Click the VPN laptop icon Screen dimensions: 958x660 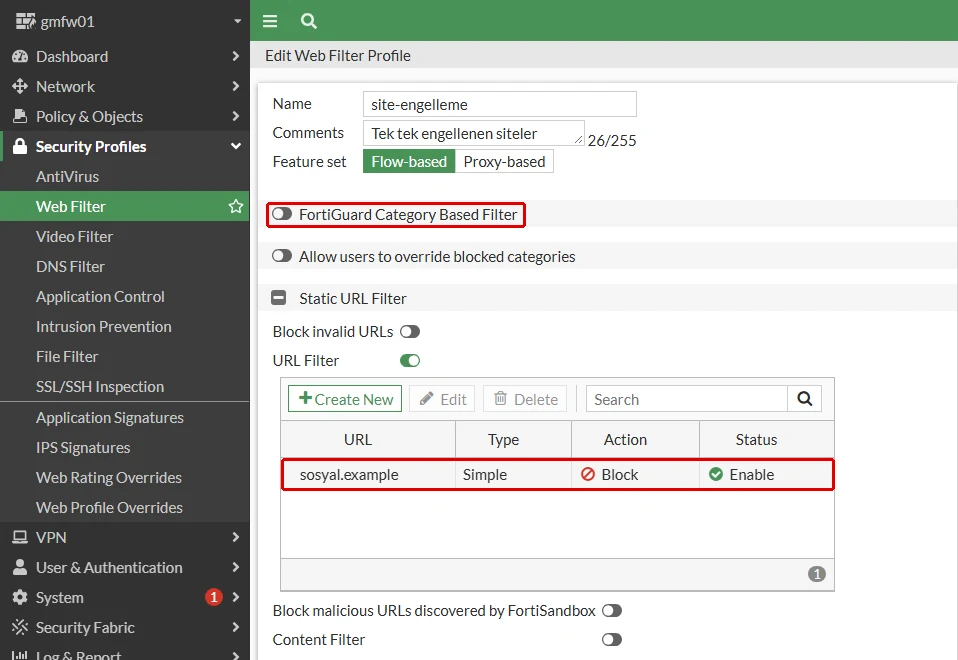click(x=20, y=537)
